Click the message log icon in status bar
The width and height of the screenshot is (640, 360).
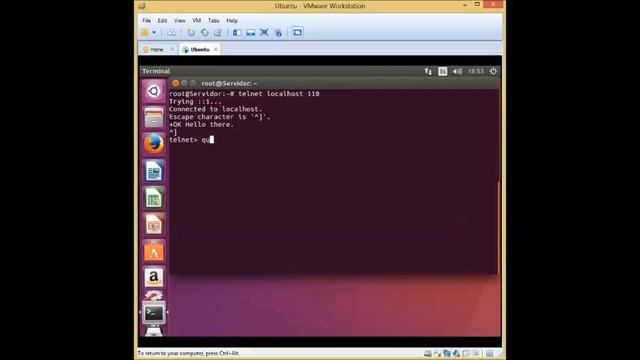click(489, 353)
